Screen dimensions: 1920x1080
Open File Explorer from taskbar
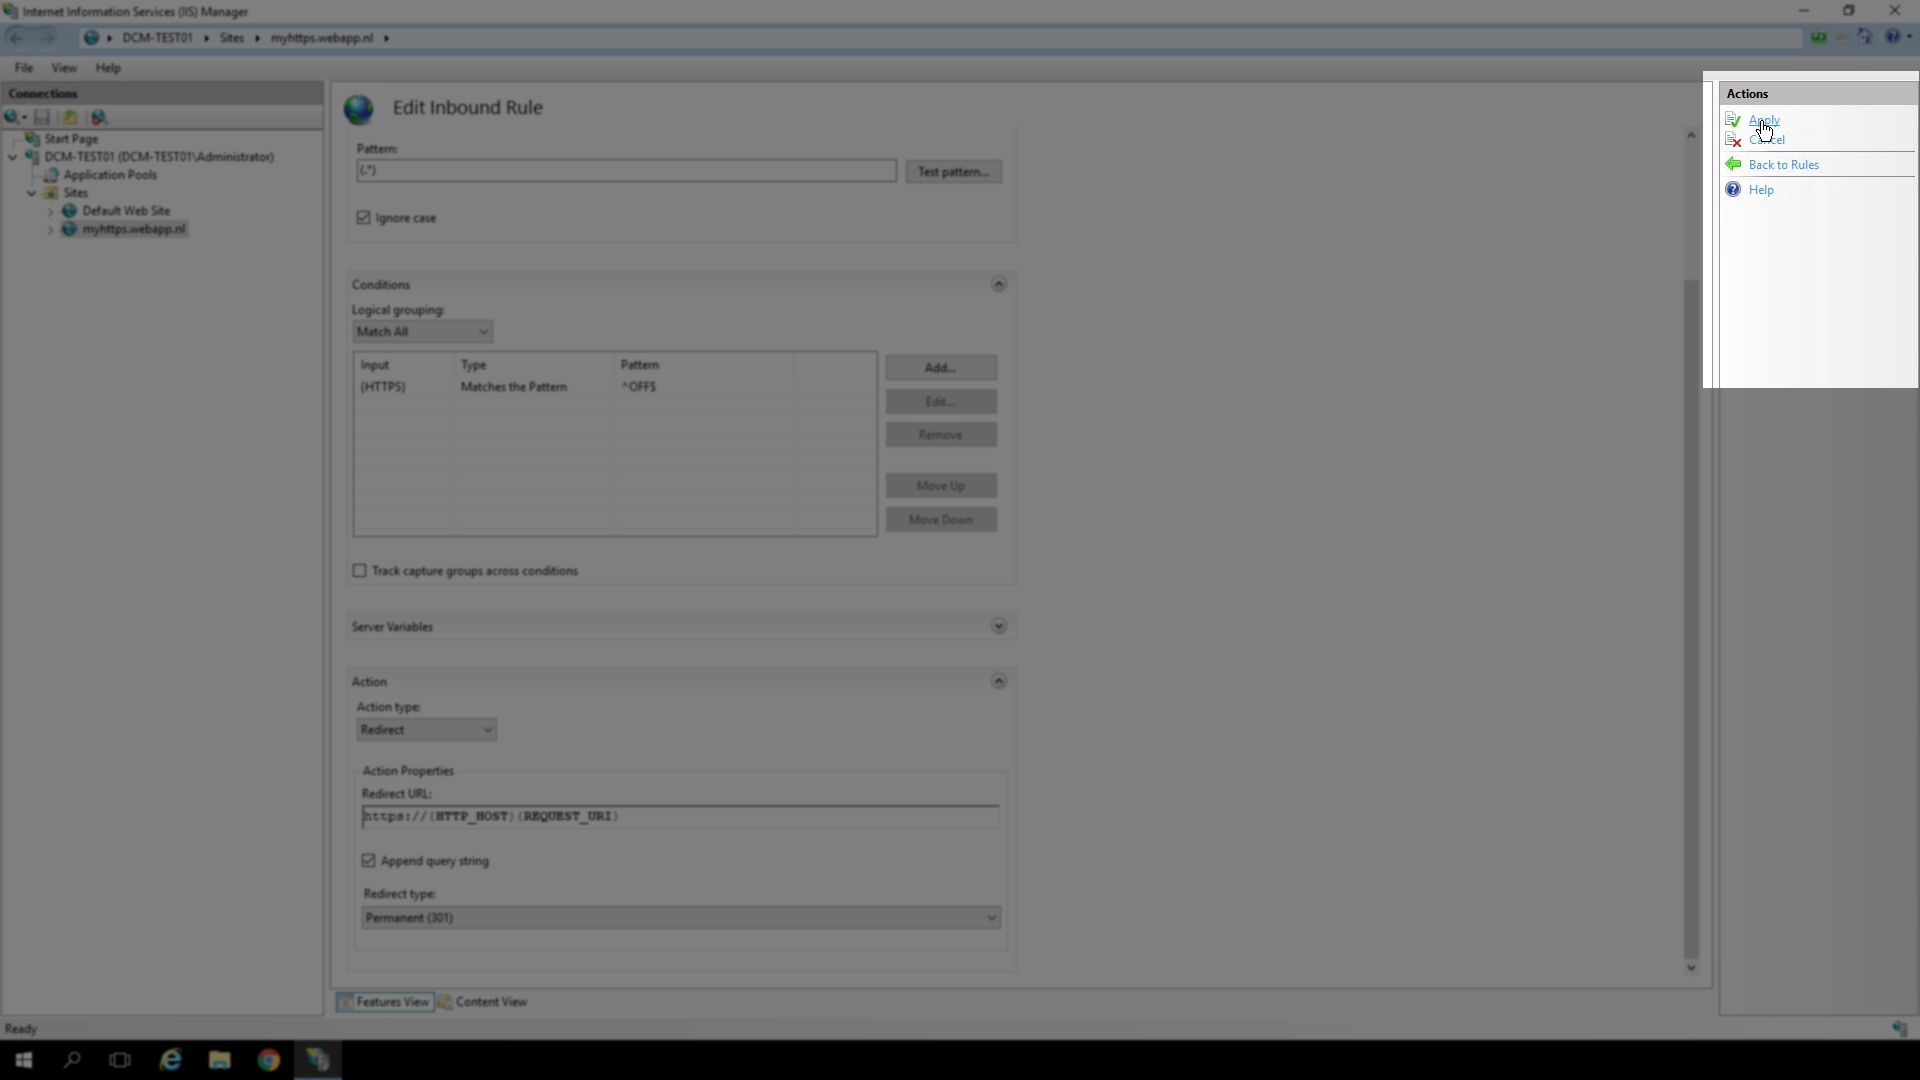click(x=219, y=1060)
